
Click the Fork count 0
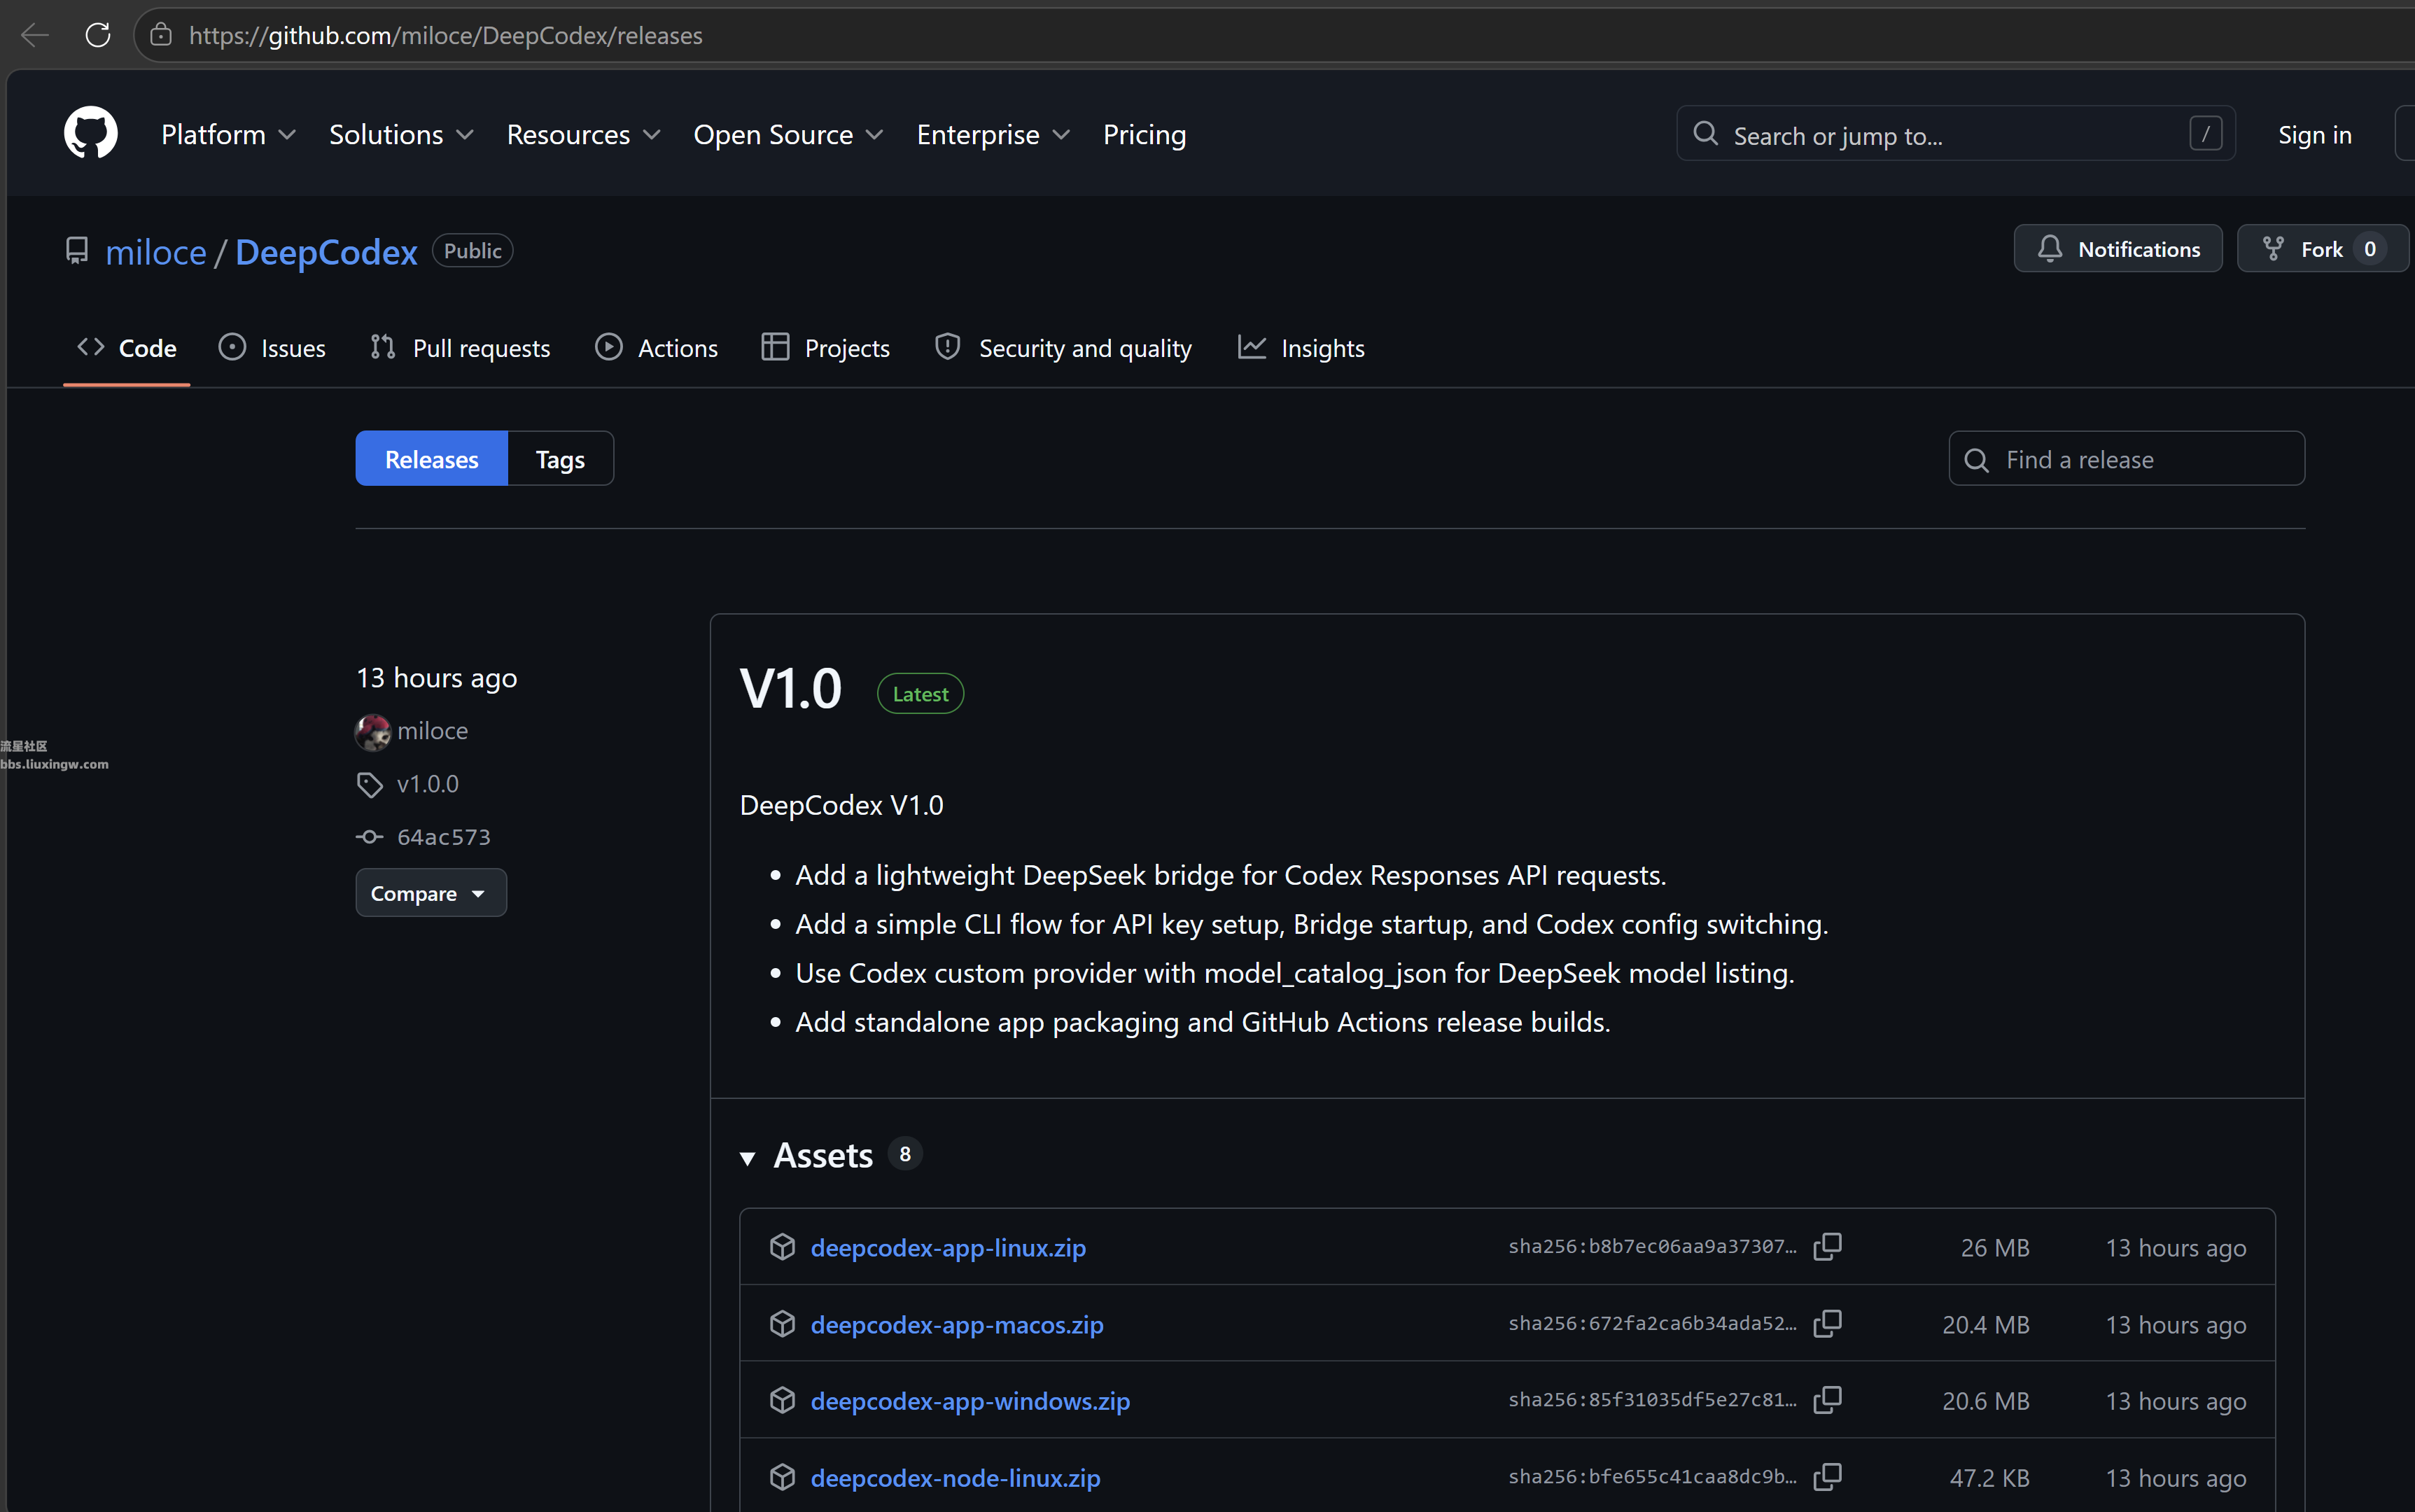coord(2370,249)
